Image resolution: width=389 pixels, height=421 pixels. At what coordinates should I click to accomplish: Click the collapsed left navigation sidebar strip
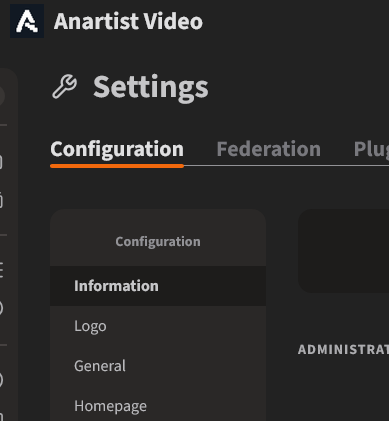pos(9,245)
